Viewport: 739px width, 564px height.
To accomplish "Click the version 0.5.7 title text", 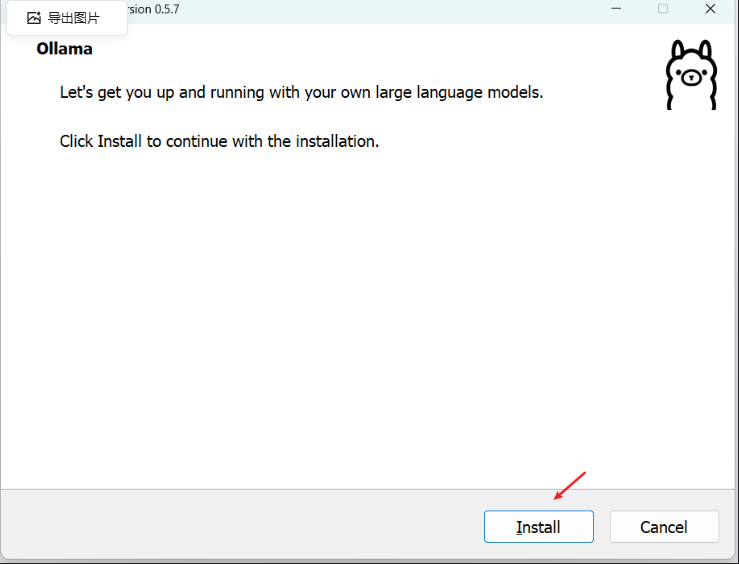I will [153, 9].
